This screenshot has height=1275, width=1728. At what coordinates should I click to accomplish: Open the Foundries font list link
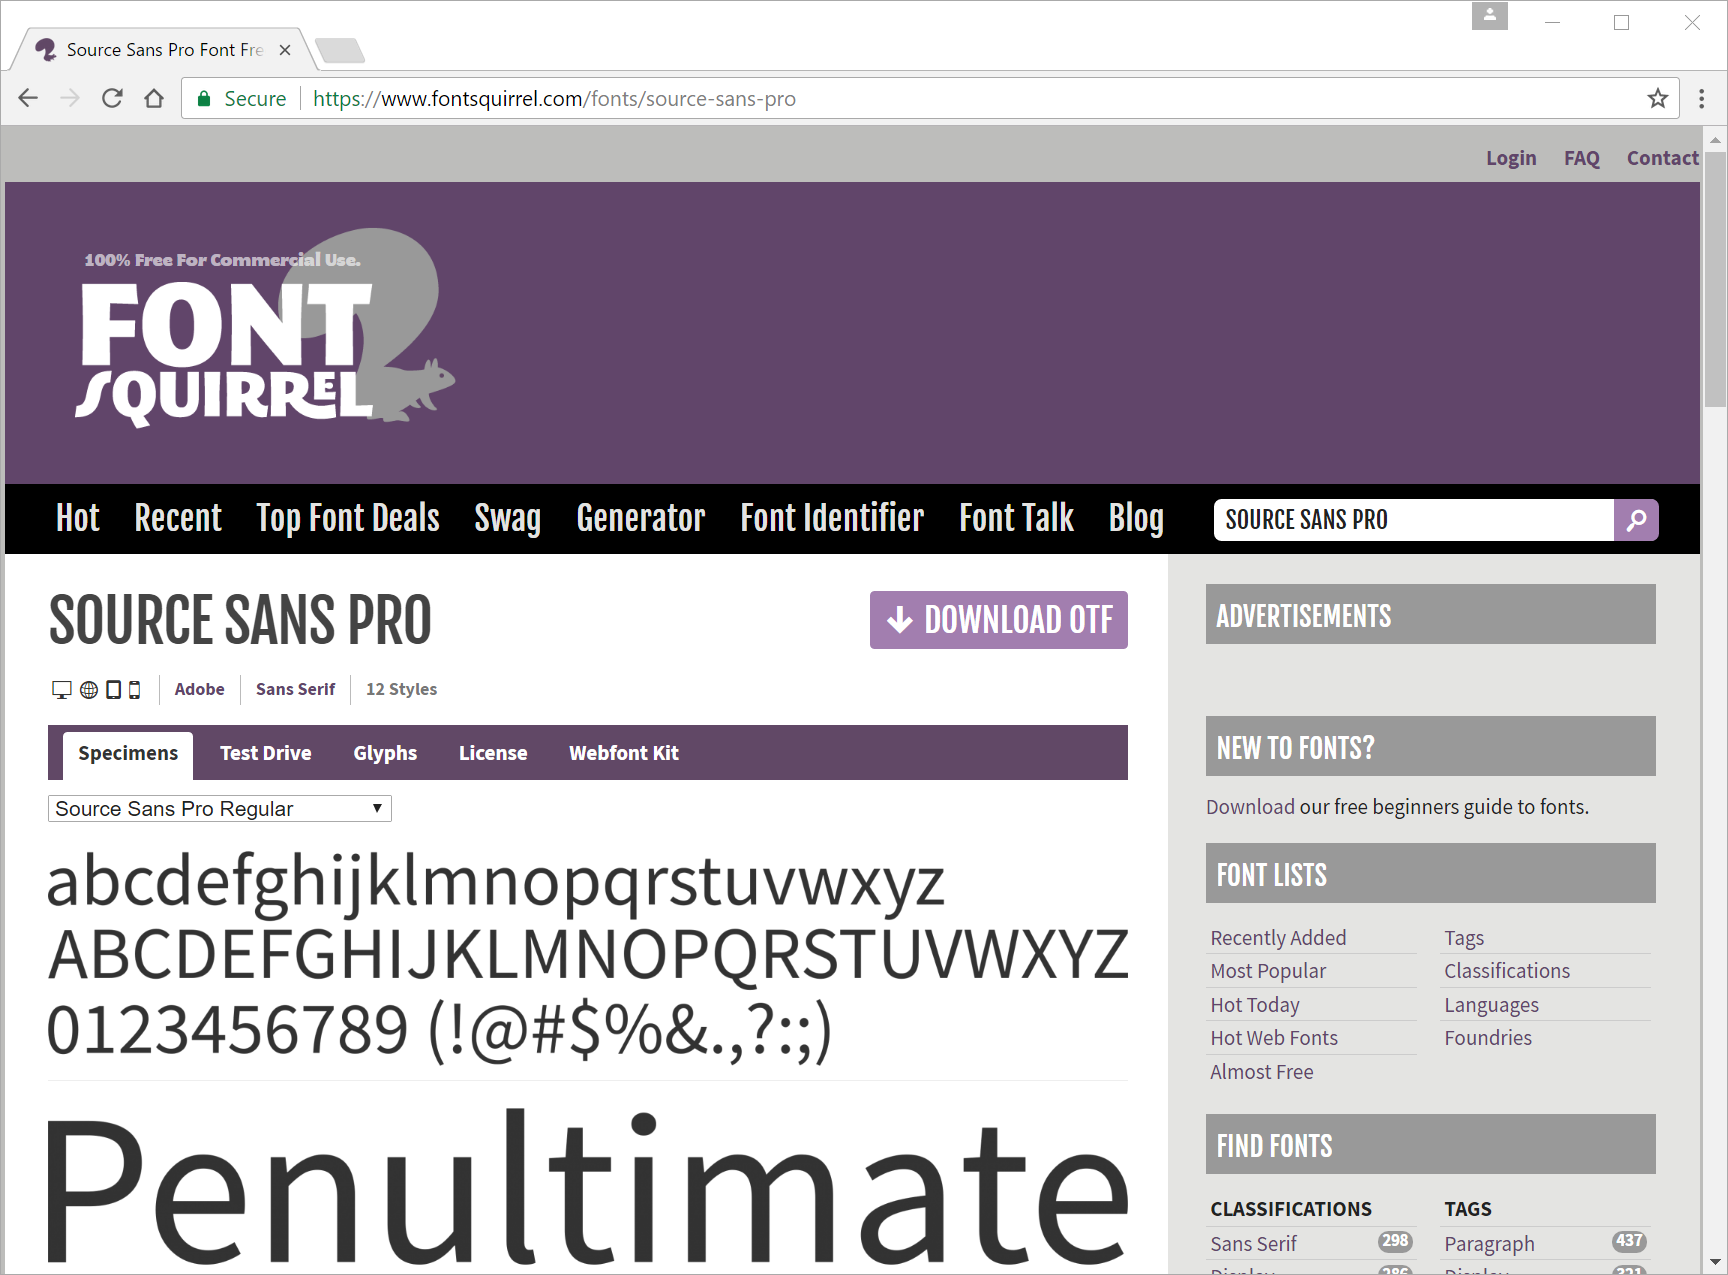coord(1488,1038)
